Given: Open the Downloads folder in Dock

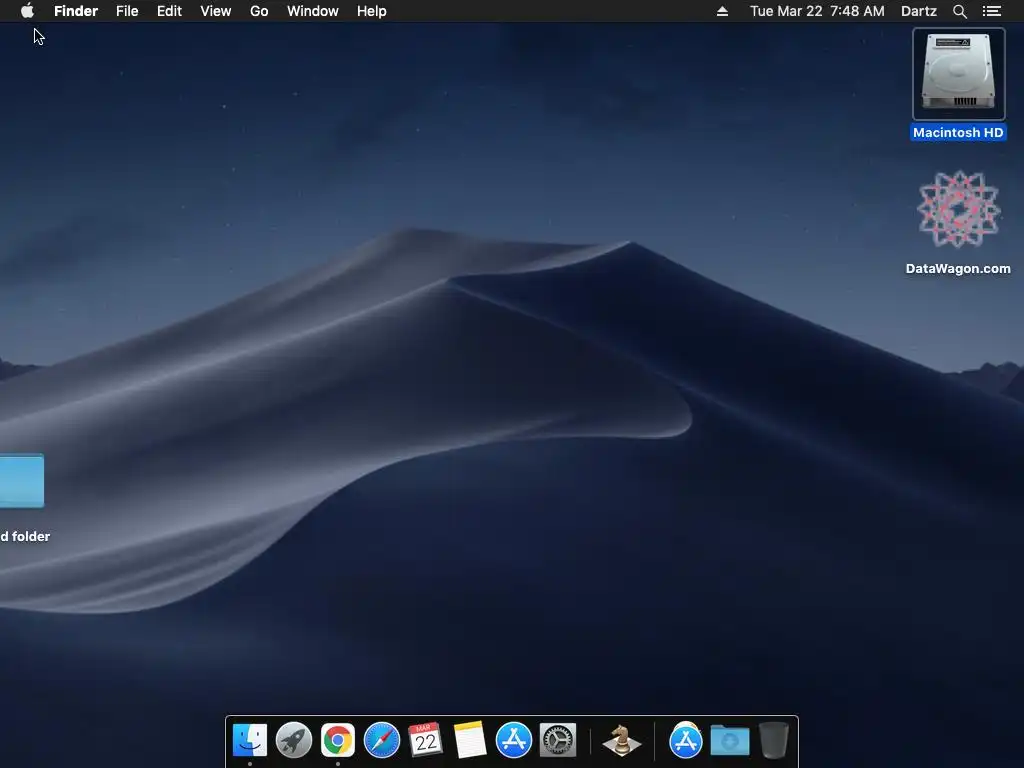Looking at the screenshot, I should click(729, 741).
